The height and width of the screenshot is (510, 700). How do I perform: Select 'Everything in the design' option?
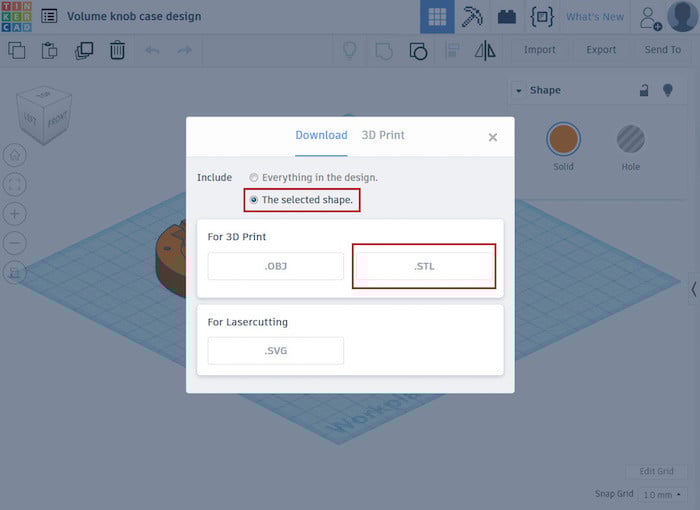coord(254,177)
